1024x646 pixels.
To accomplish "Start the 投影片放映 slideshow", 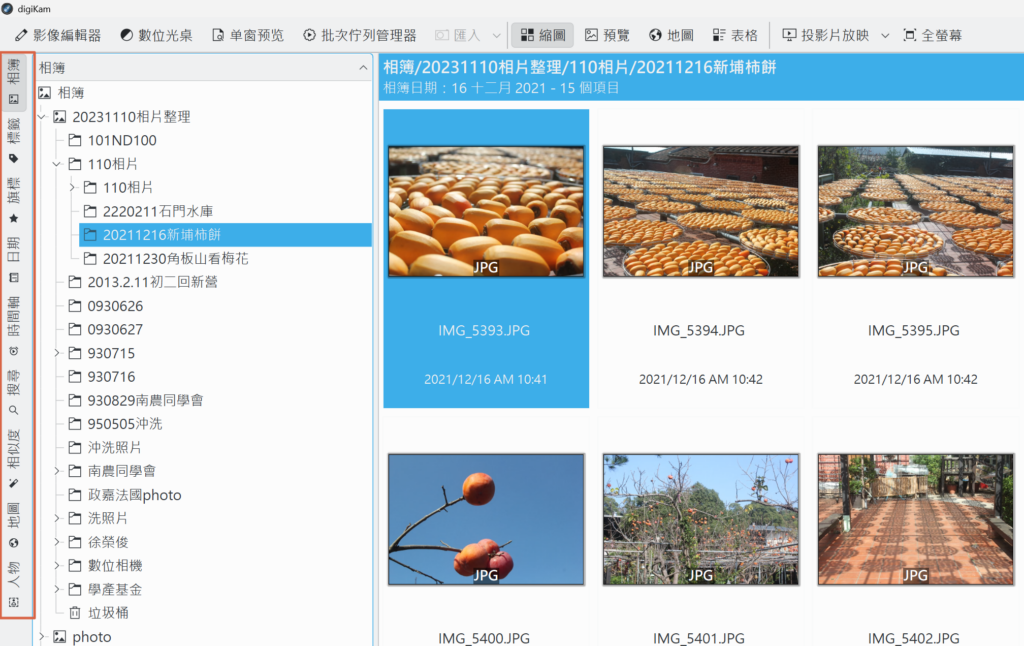I will pos(826,35).
